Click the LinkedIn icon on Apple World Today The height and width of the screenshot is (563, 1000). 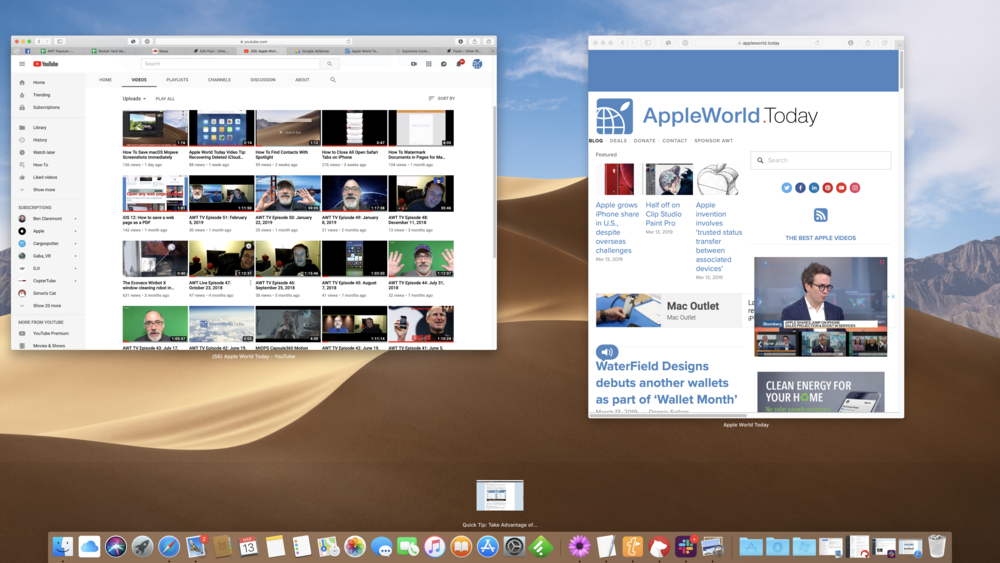[x=814, y=187]
